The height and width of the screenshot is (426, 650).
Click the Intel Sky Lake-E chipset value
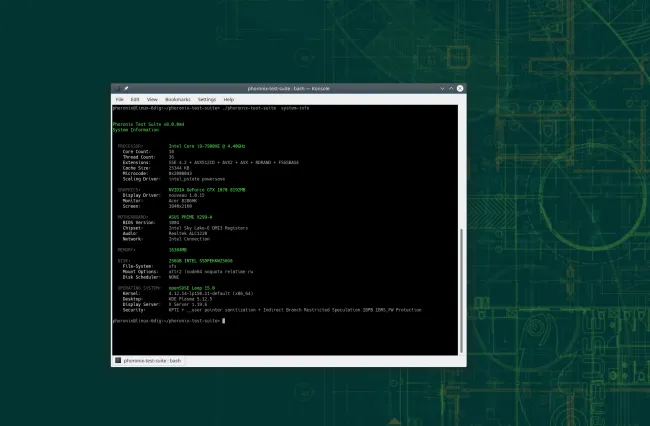click(208, 228)
